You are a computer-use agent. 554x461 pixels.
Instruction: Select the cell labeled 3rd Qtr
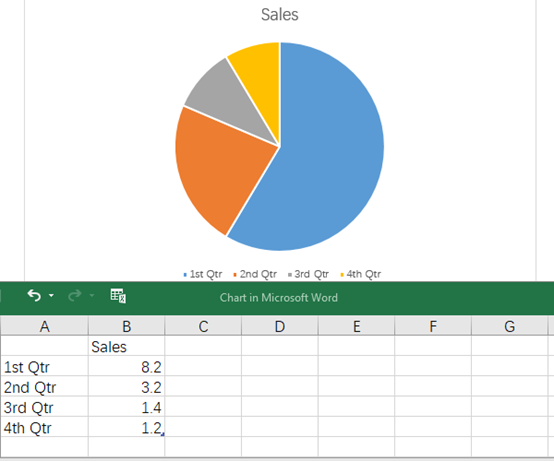tap(44, 408)
